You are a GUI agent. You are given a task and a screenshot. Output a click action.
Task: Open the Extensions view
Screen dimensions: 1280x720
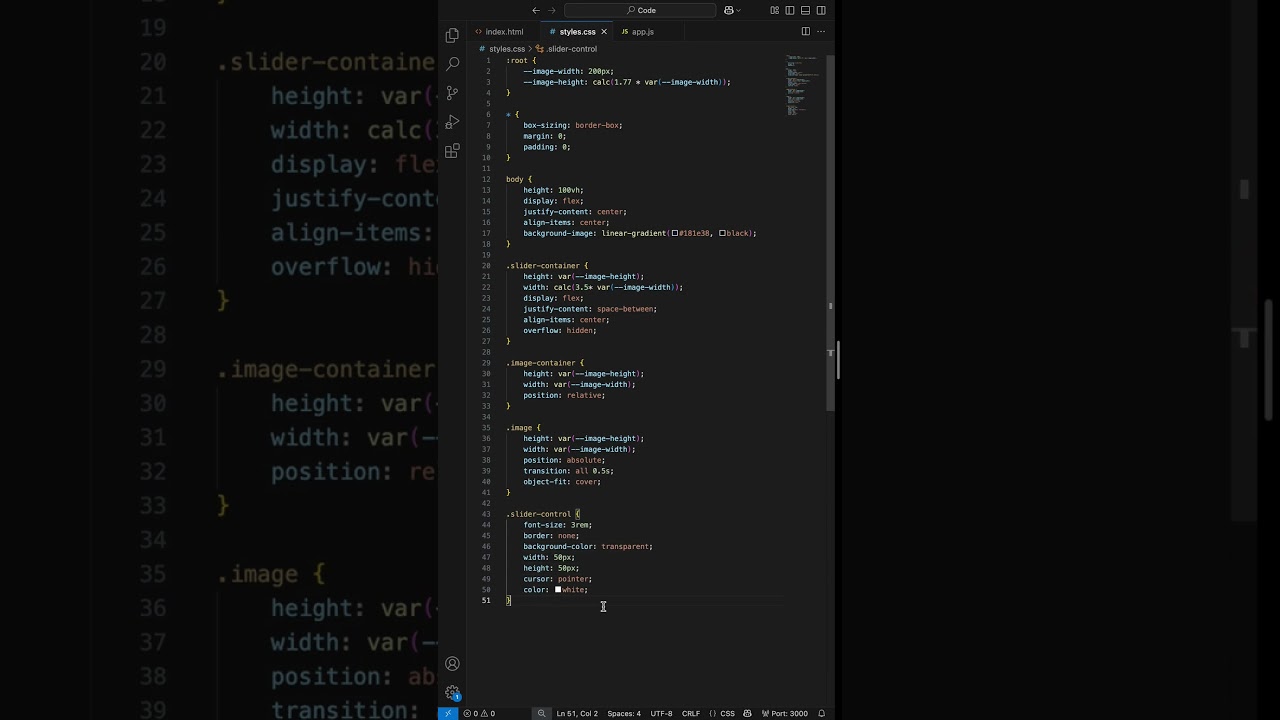pos(452,151)
